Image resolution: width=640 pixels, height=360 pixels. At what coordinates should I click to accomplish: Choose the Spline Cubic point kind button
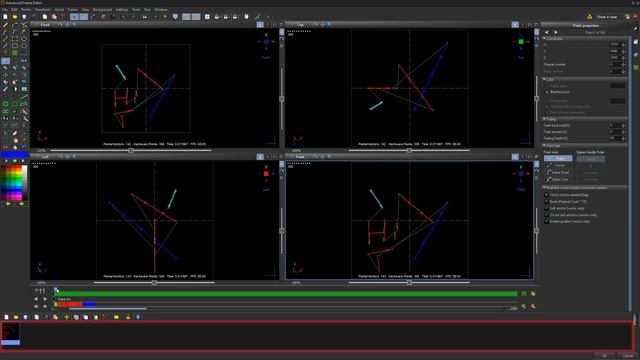coord(558,179)
